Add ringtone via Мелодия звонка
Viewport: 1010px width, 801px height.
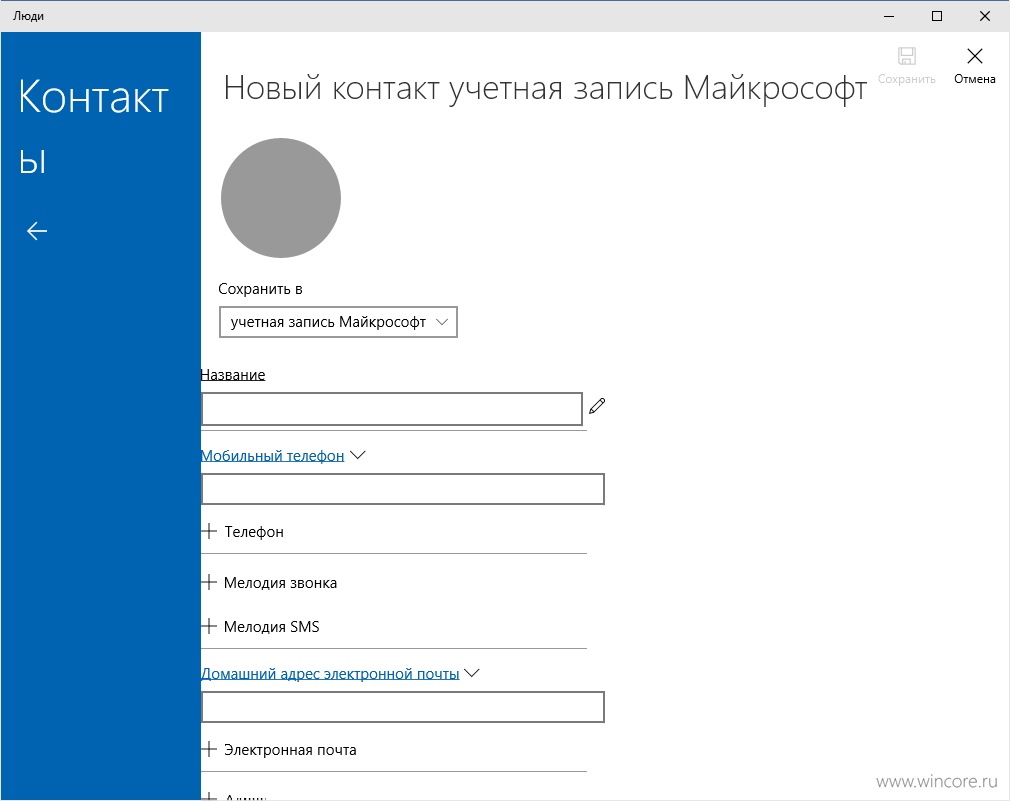click(x=280, y=583)
